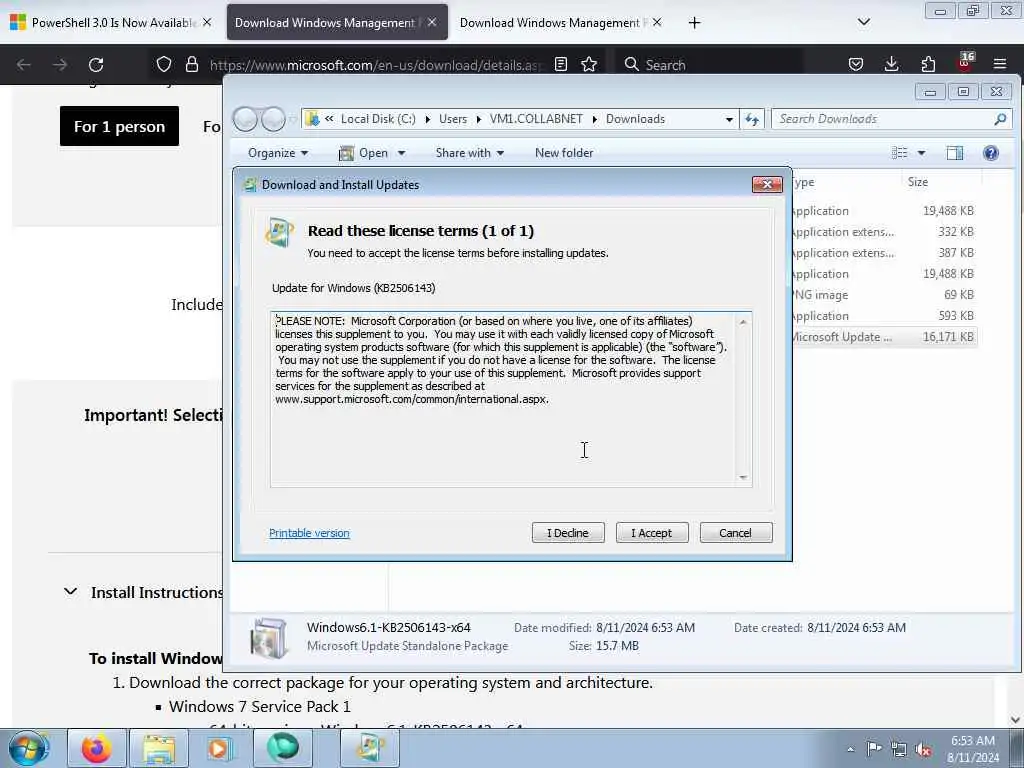Open Firefox hamburger application menu
1024x768 pixels.
[x=1000, y=64]
